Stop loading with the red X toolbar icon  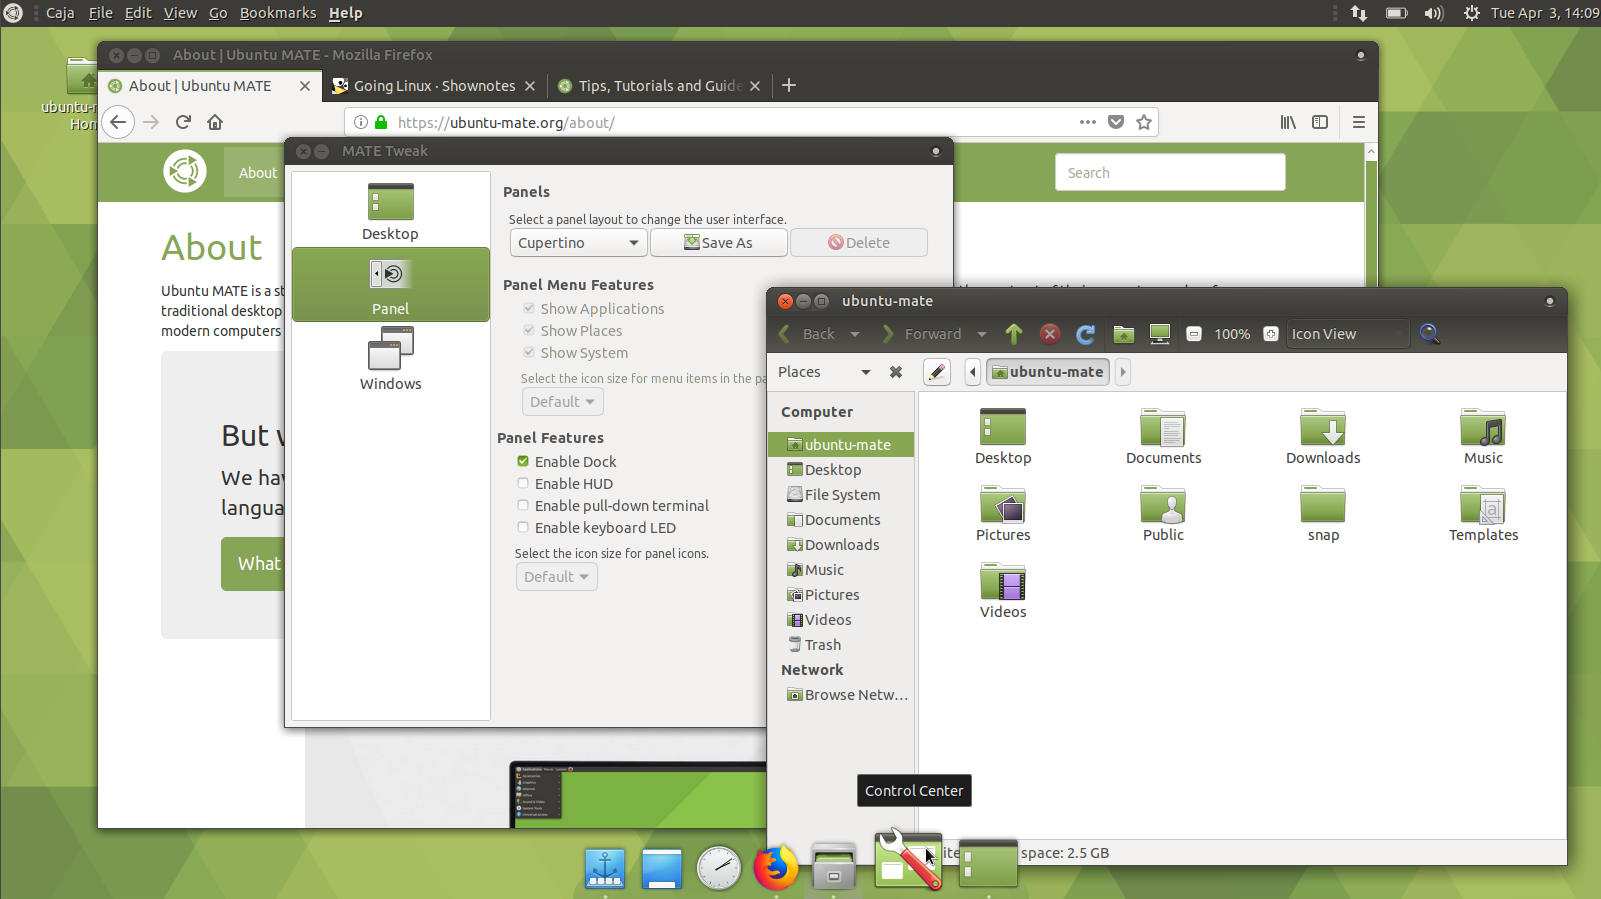(1050, 334)
